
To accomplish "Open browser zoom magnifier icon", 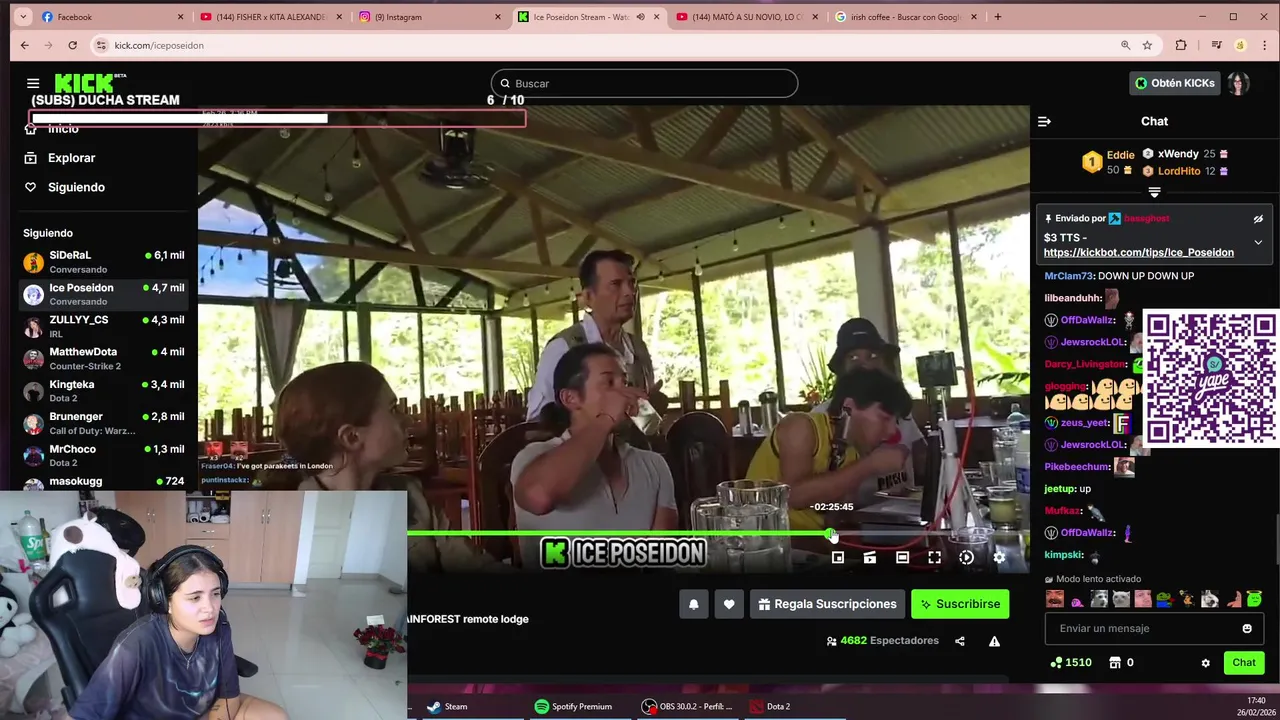I will 1126,45.
